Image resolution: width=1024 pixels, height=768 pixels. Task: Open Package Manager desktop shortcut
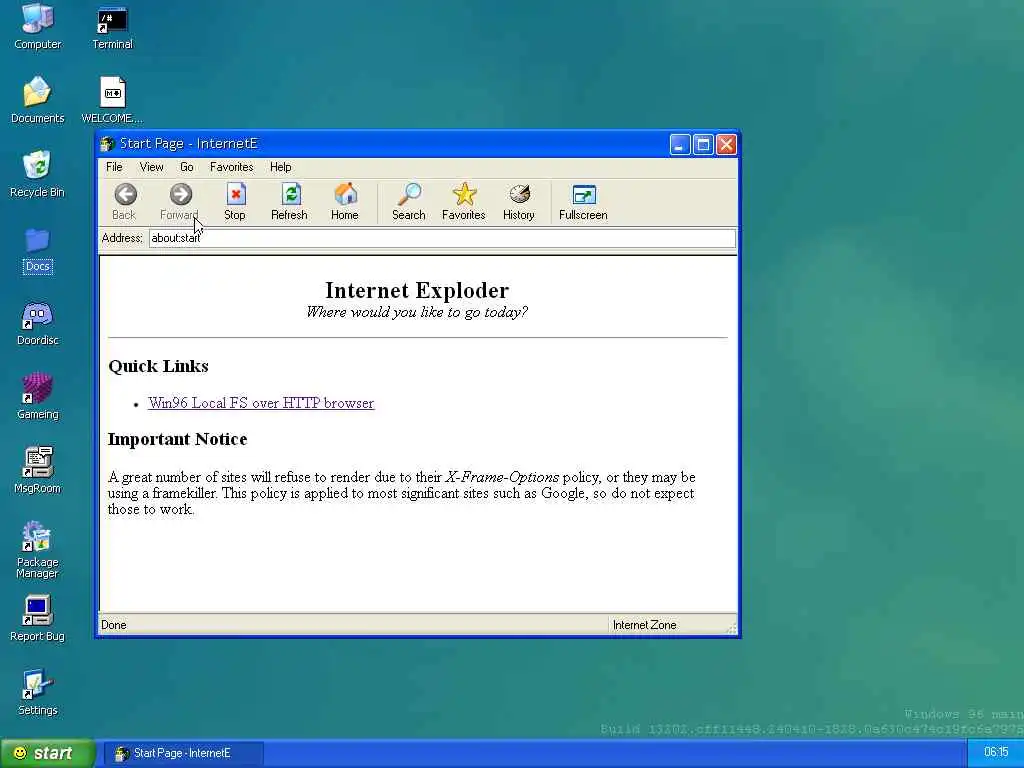coord(37,537)
